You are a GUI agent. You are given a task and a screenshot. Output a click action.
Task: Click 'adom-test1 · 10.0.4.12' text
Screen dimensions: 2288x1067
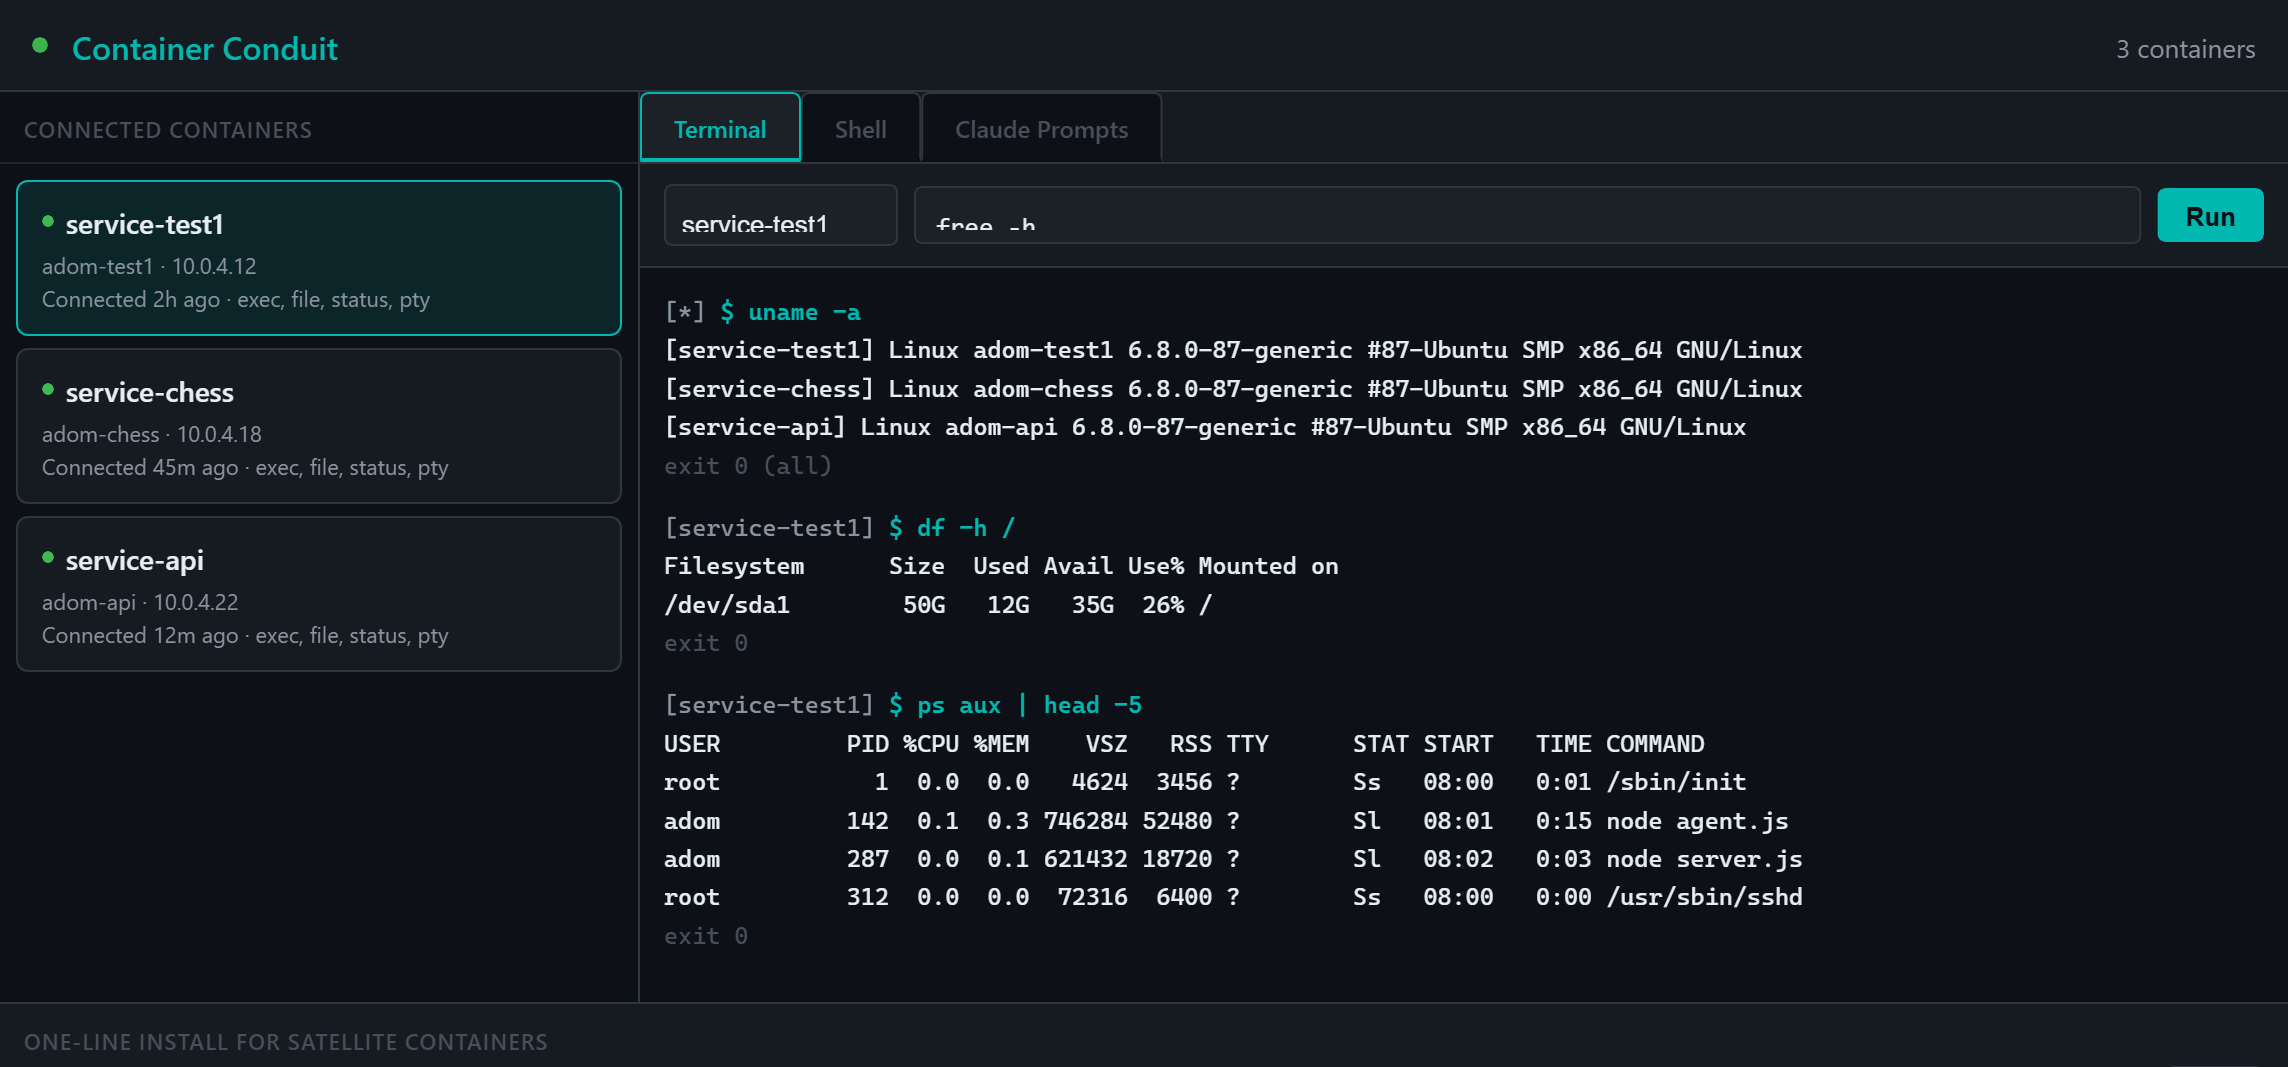tap(149, 266)
